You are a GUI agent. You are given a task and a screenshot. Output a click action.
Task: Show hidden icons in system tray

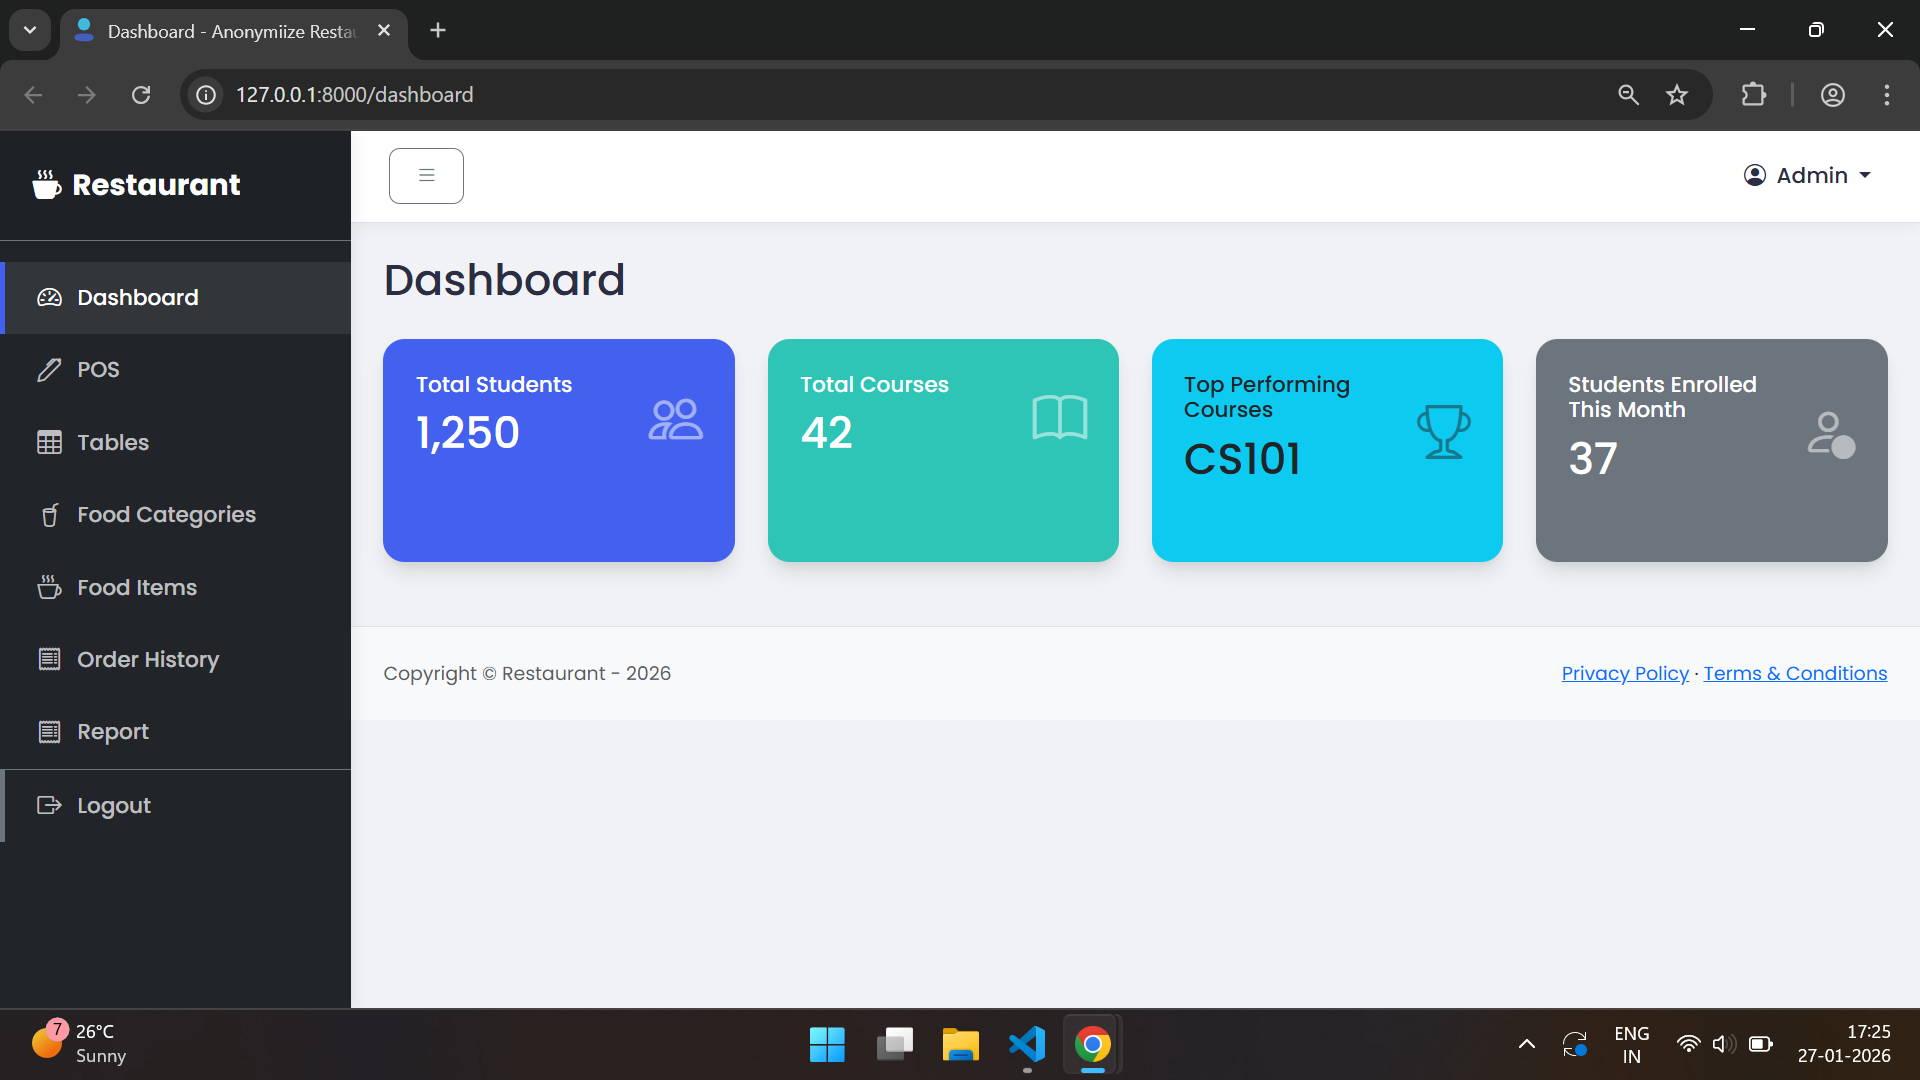[x=1527, y=1044]
